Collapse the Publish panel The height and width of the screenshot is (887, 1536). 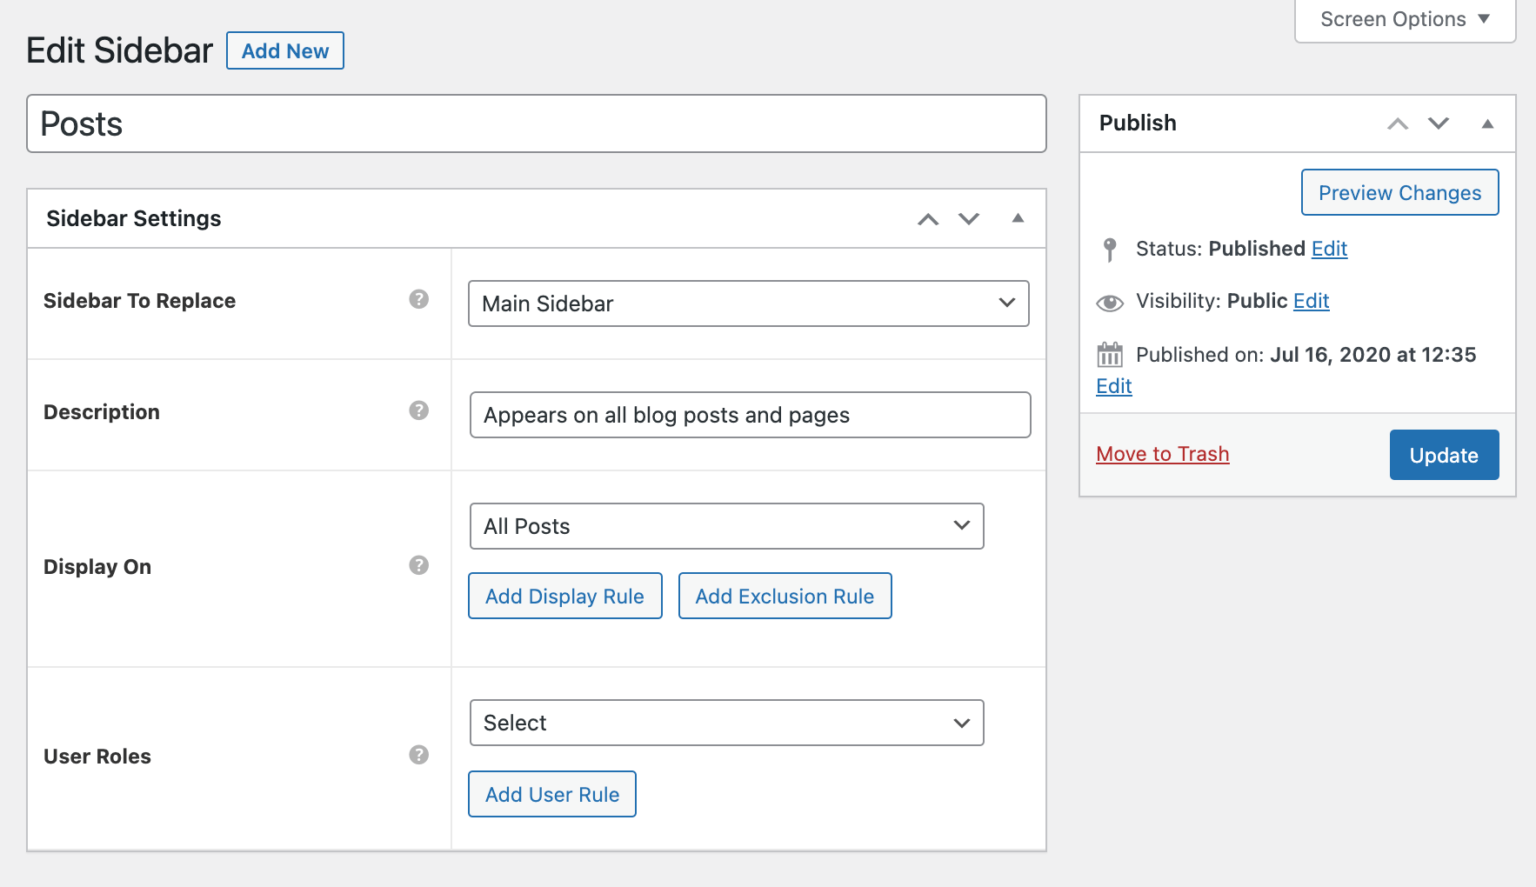(x=1487, y=124)
